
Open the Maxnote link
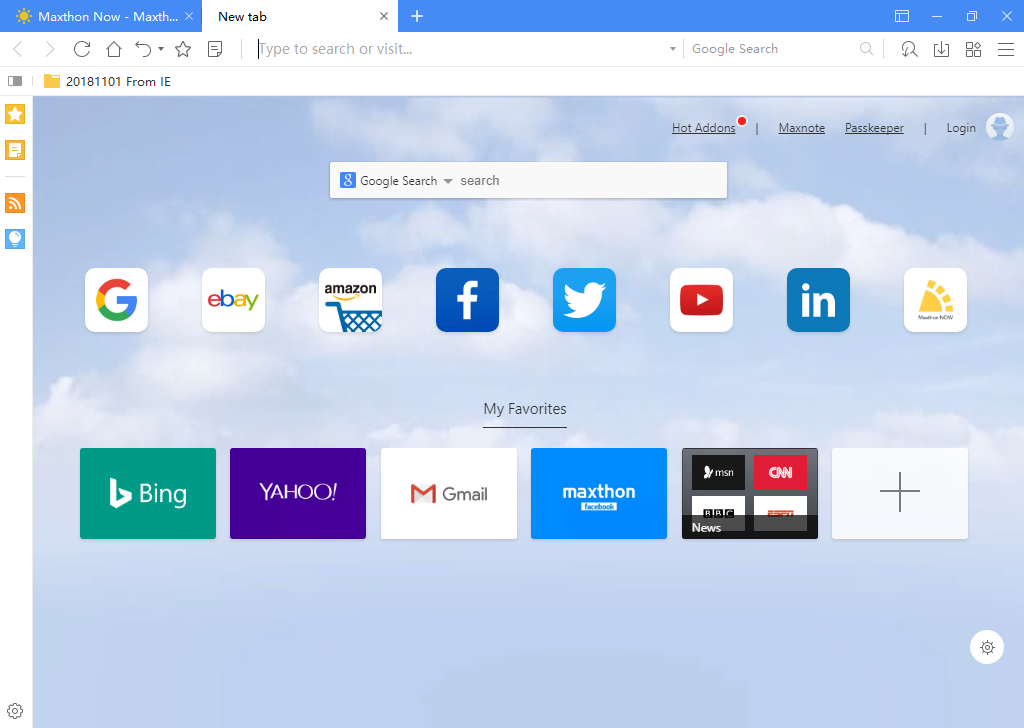(801, 128)
